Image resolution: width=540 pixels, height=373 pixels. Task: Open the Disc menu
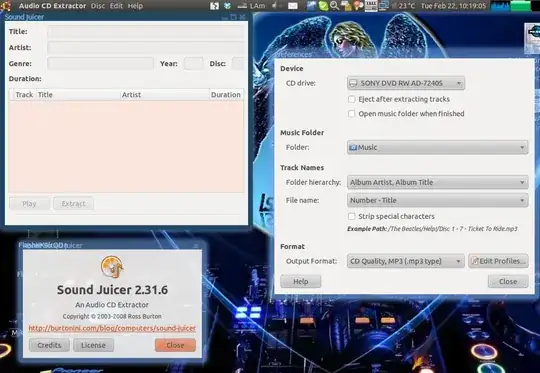click(98, 6)
